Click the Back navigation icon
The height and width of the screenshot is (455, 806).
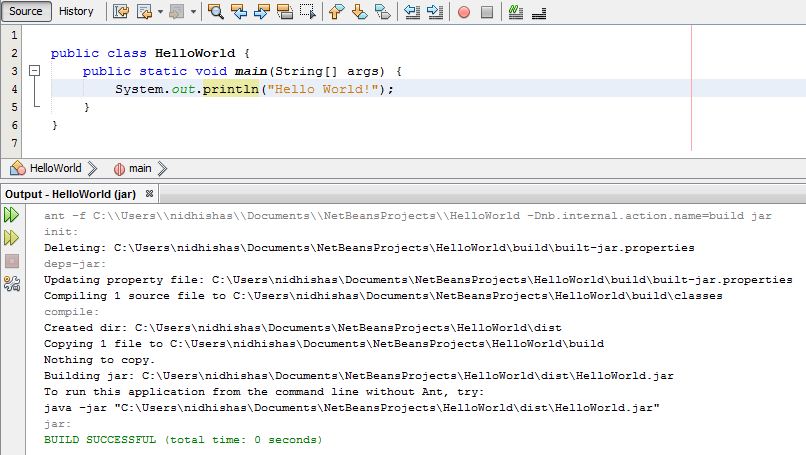click(x=145, y=11)
